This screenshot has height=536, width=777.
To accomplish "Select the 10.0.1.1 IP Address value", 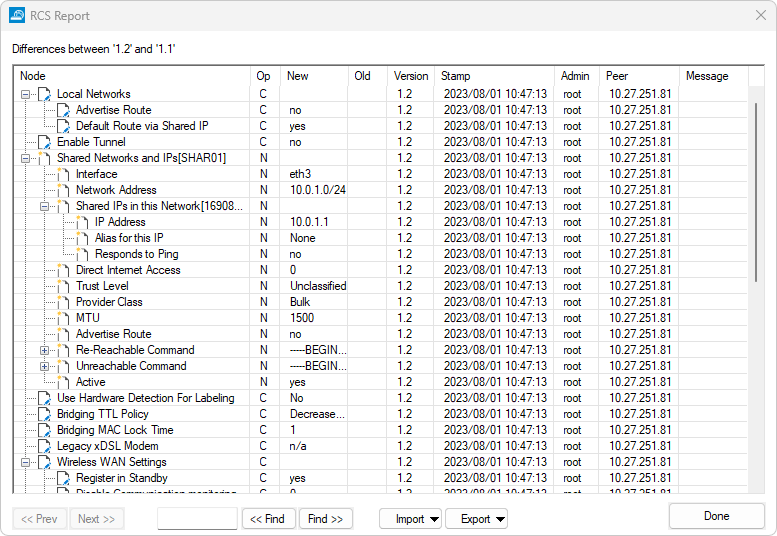I will 309,222.
